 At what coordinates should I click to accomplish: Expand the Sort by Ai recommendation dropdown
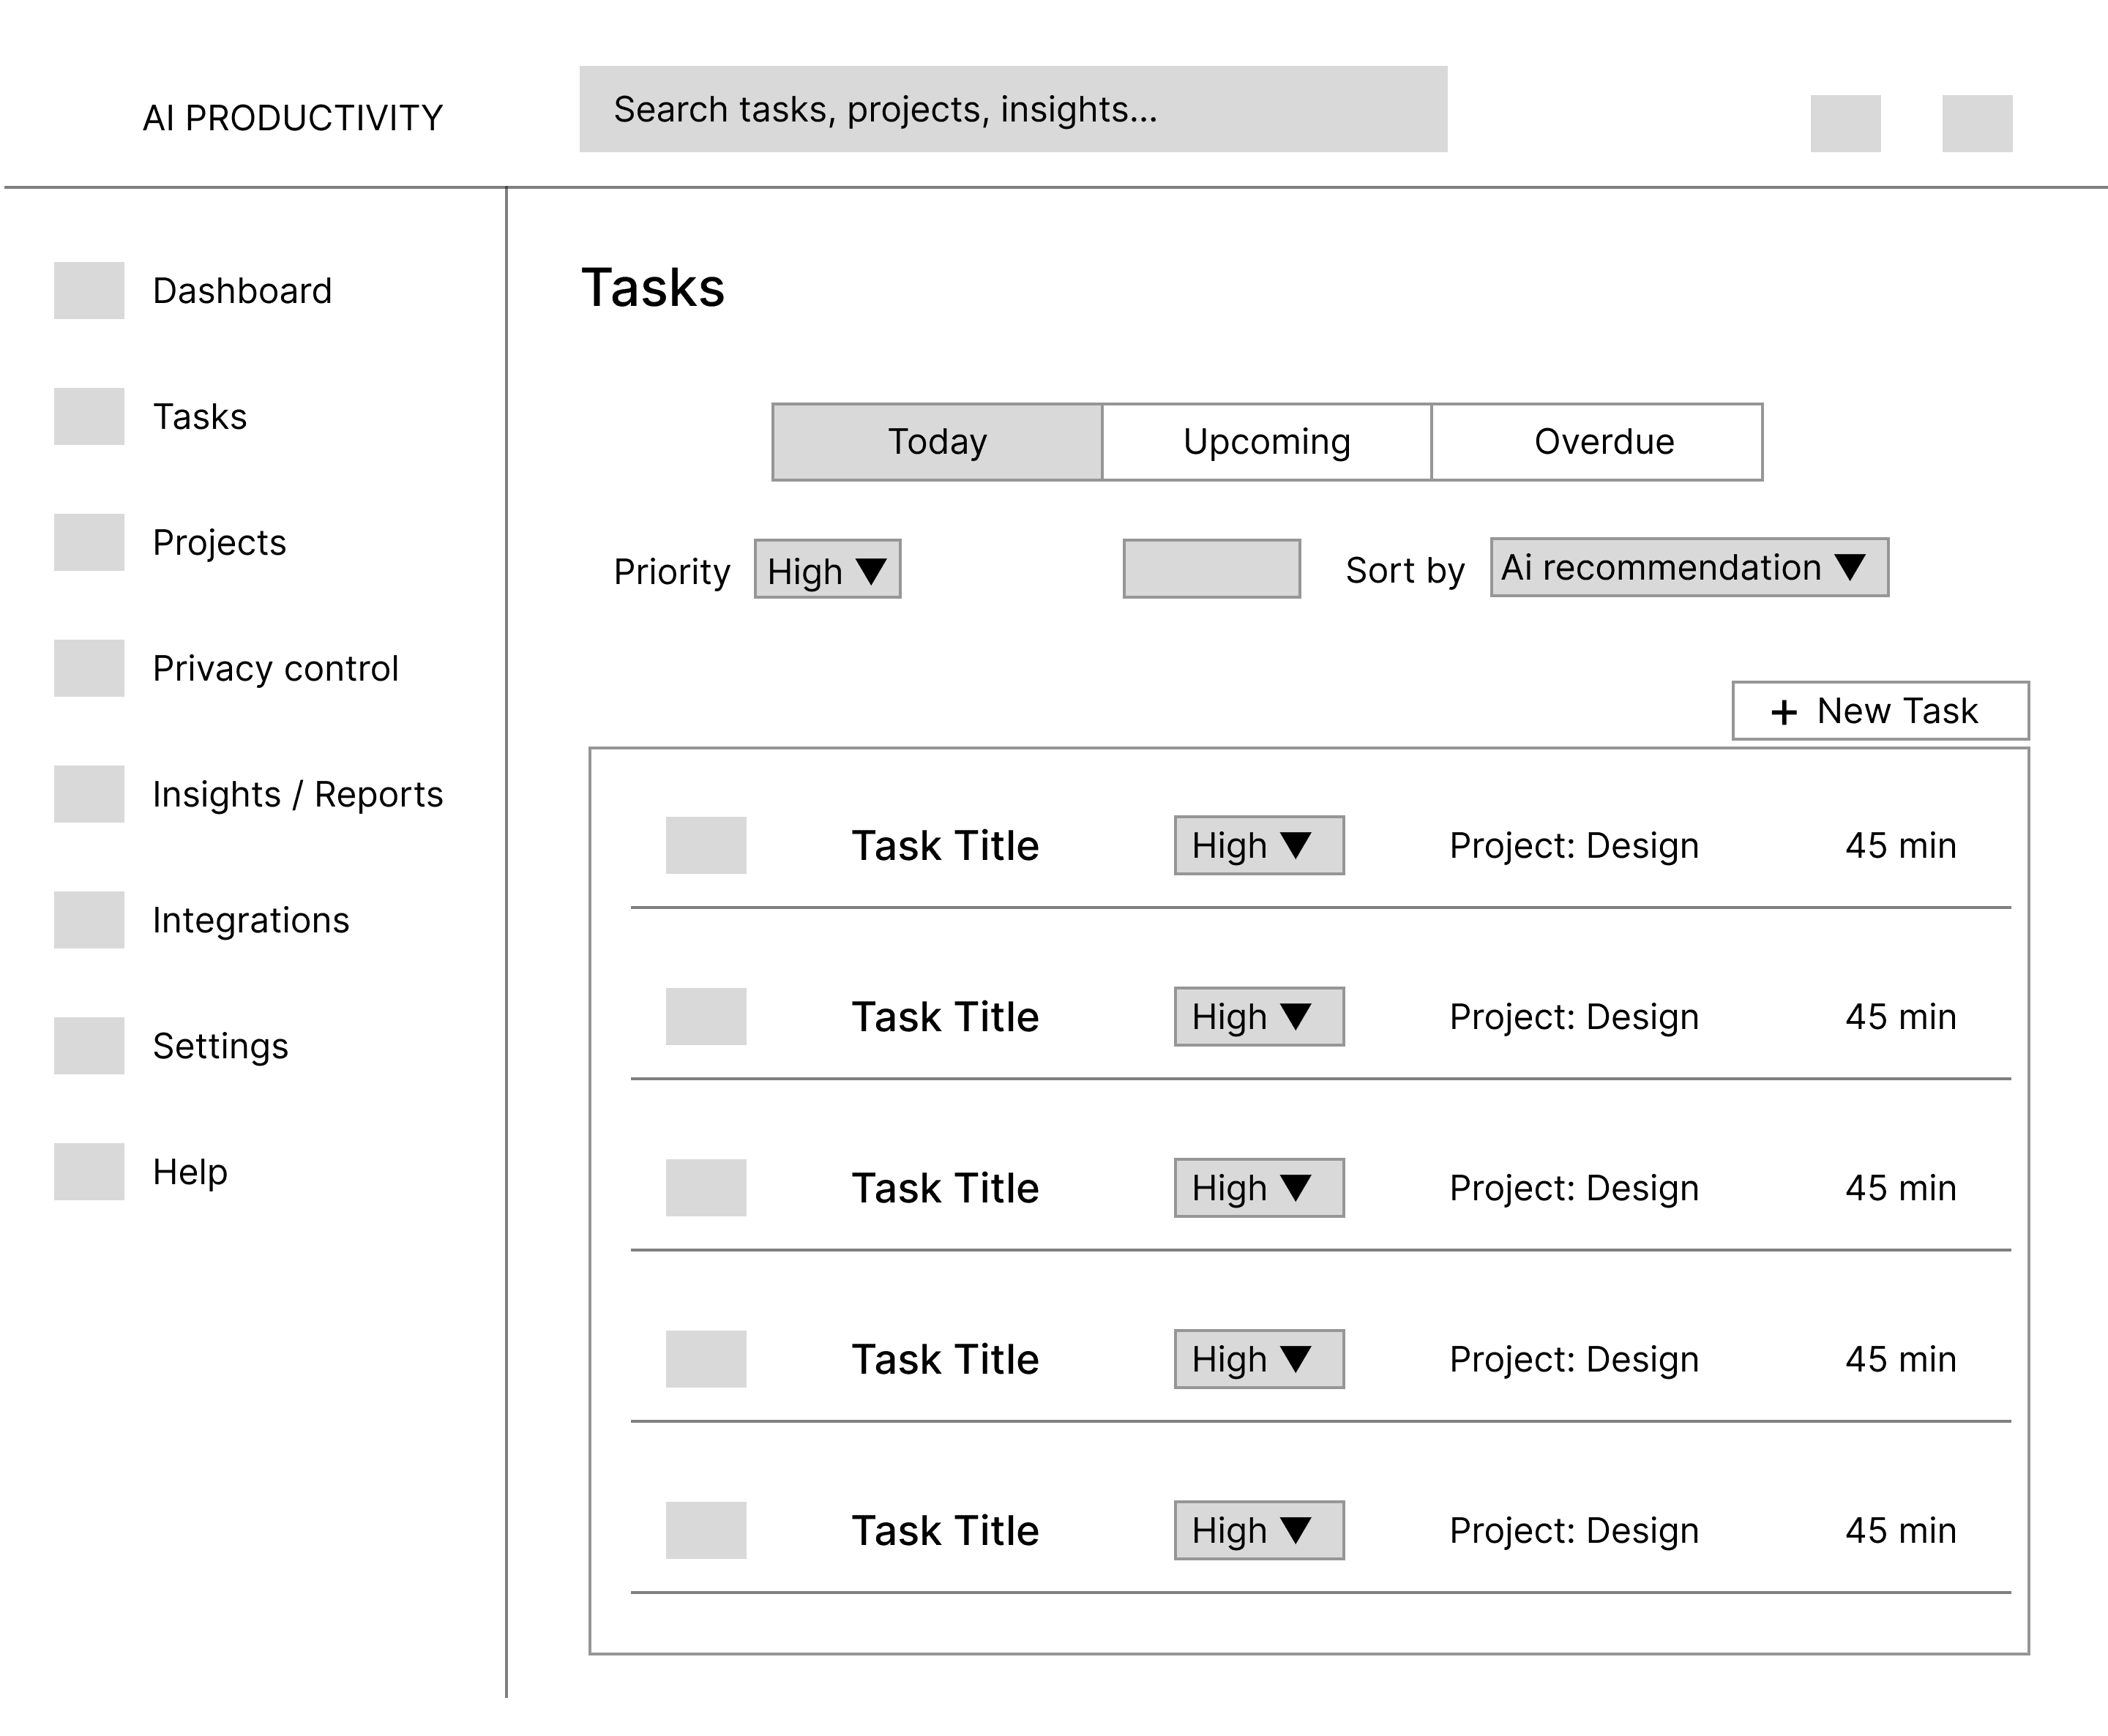coord(1688,568)
